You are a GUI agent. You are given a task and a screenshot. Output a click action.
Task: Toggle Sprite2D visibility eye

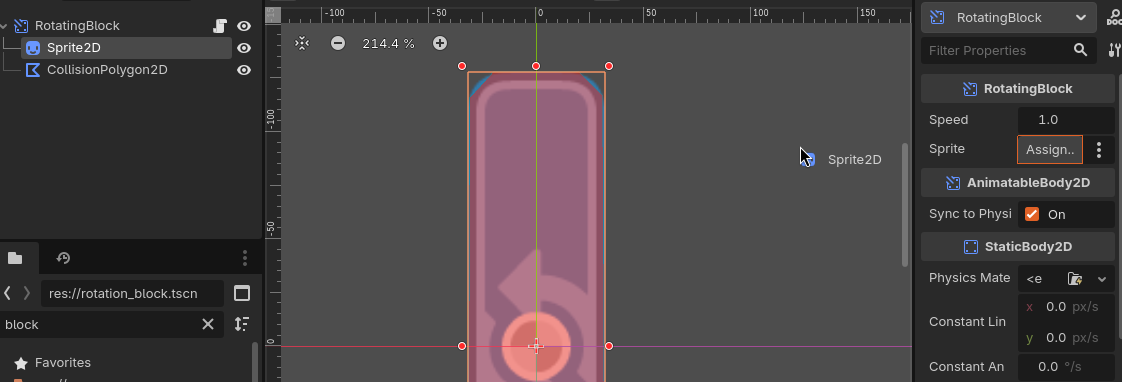tap(244, 48)
